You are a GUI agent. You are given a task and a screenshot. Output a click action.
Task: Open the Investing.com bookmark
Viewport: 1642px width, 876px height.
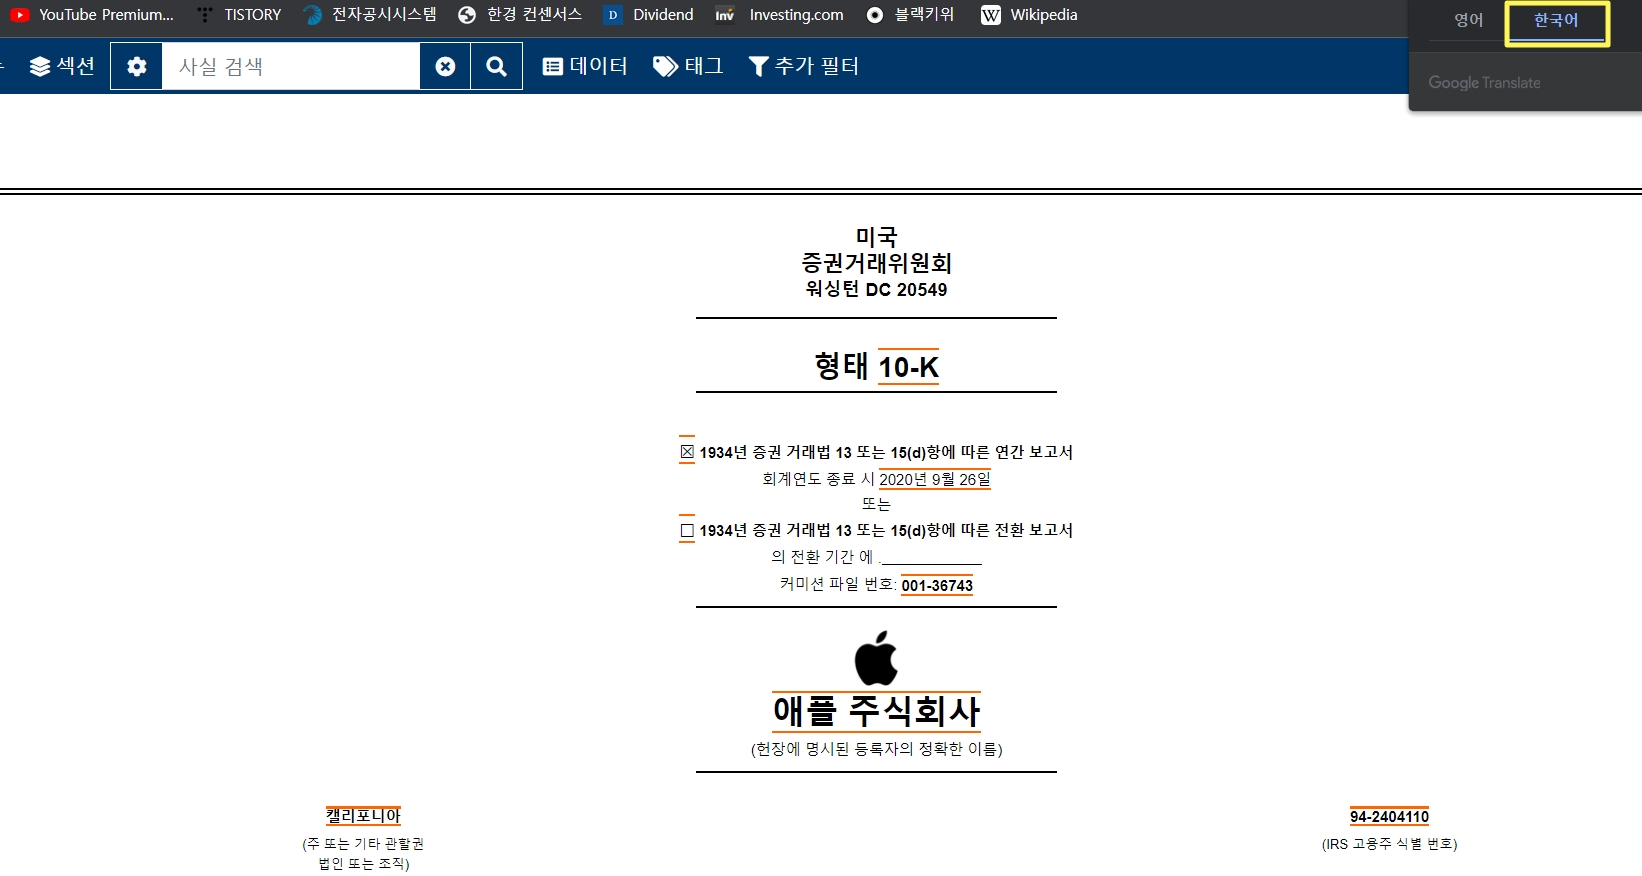(780, 15)
